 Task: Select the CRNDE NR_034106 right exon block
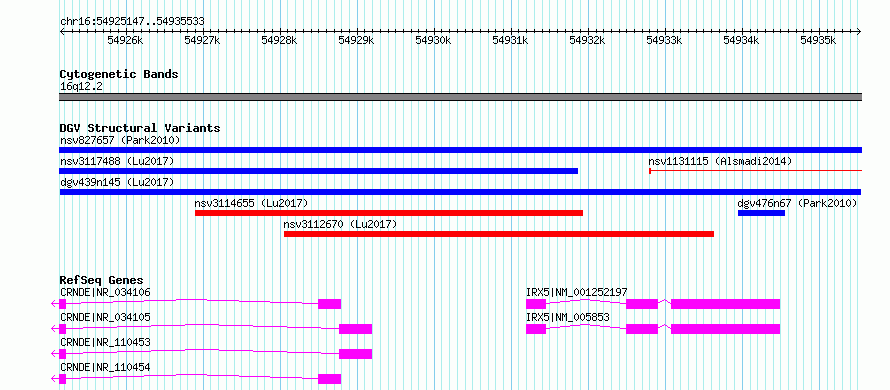[329, 304]
